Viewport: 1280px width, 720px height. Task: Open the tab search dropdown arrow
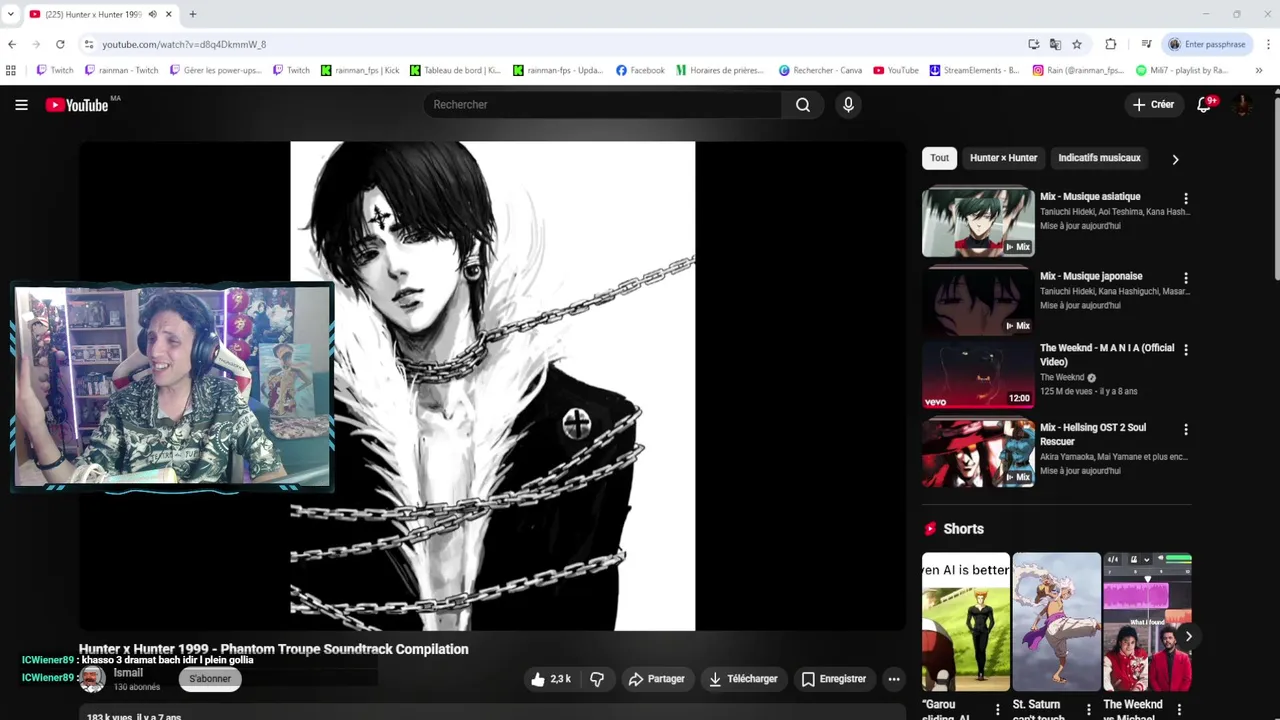11,14
